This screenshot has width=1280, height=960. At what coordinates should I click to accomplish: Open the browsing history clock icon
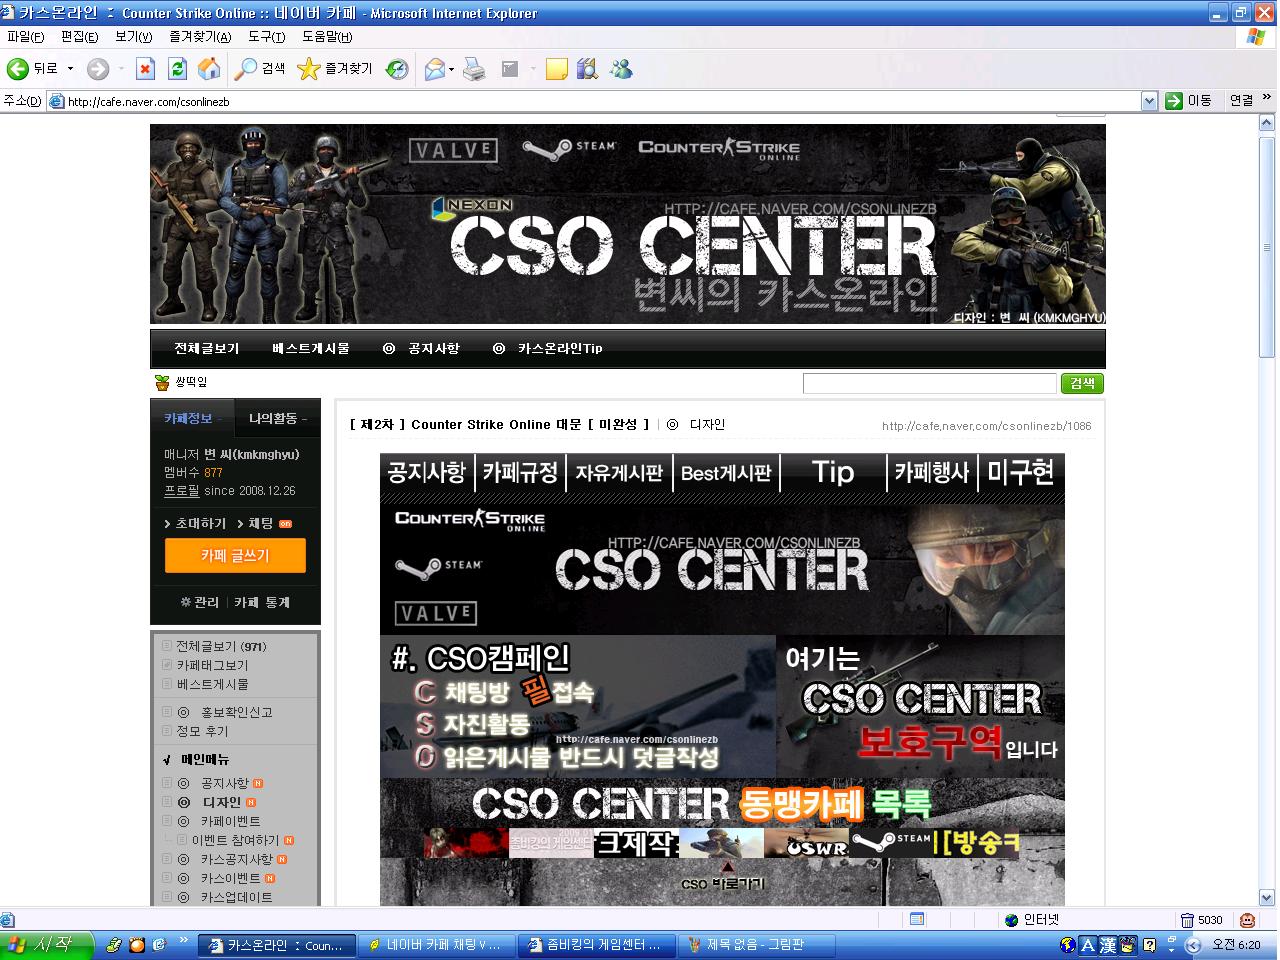coord(397,69)
